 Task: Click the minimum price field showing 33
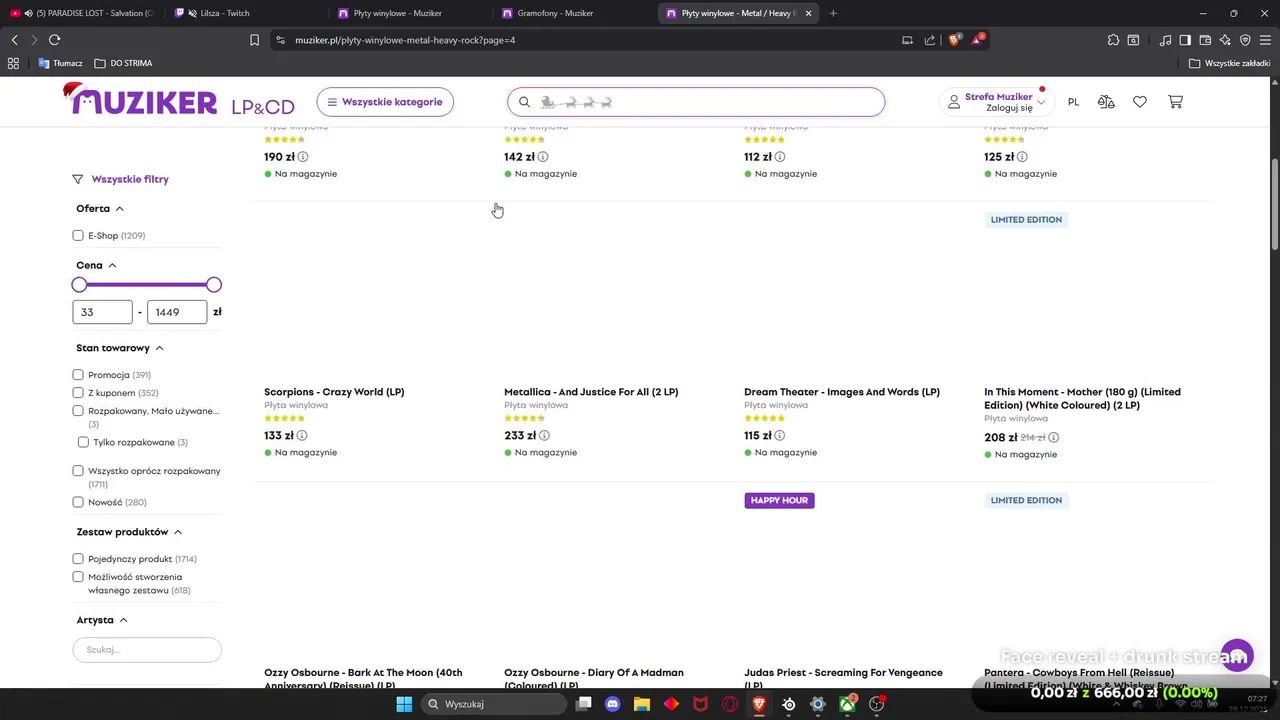coord(102,312)
